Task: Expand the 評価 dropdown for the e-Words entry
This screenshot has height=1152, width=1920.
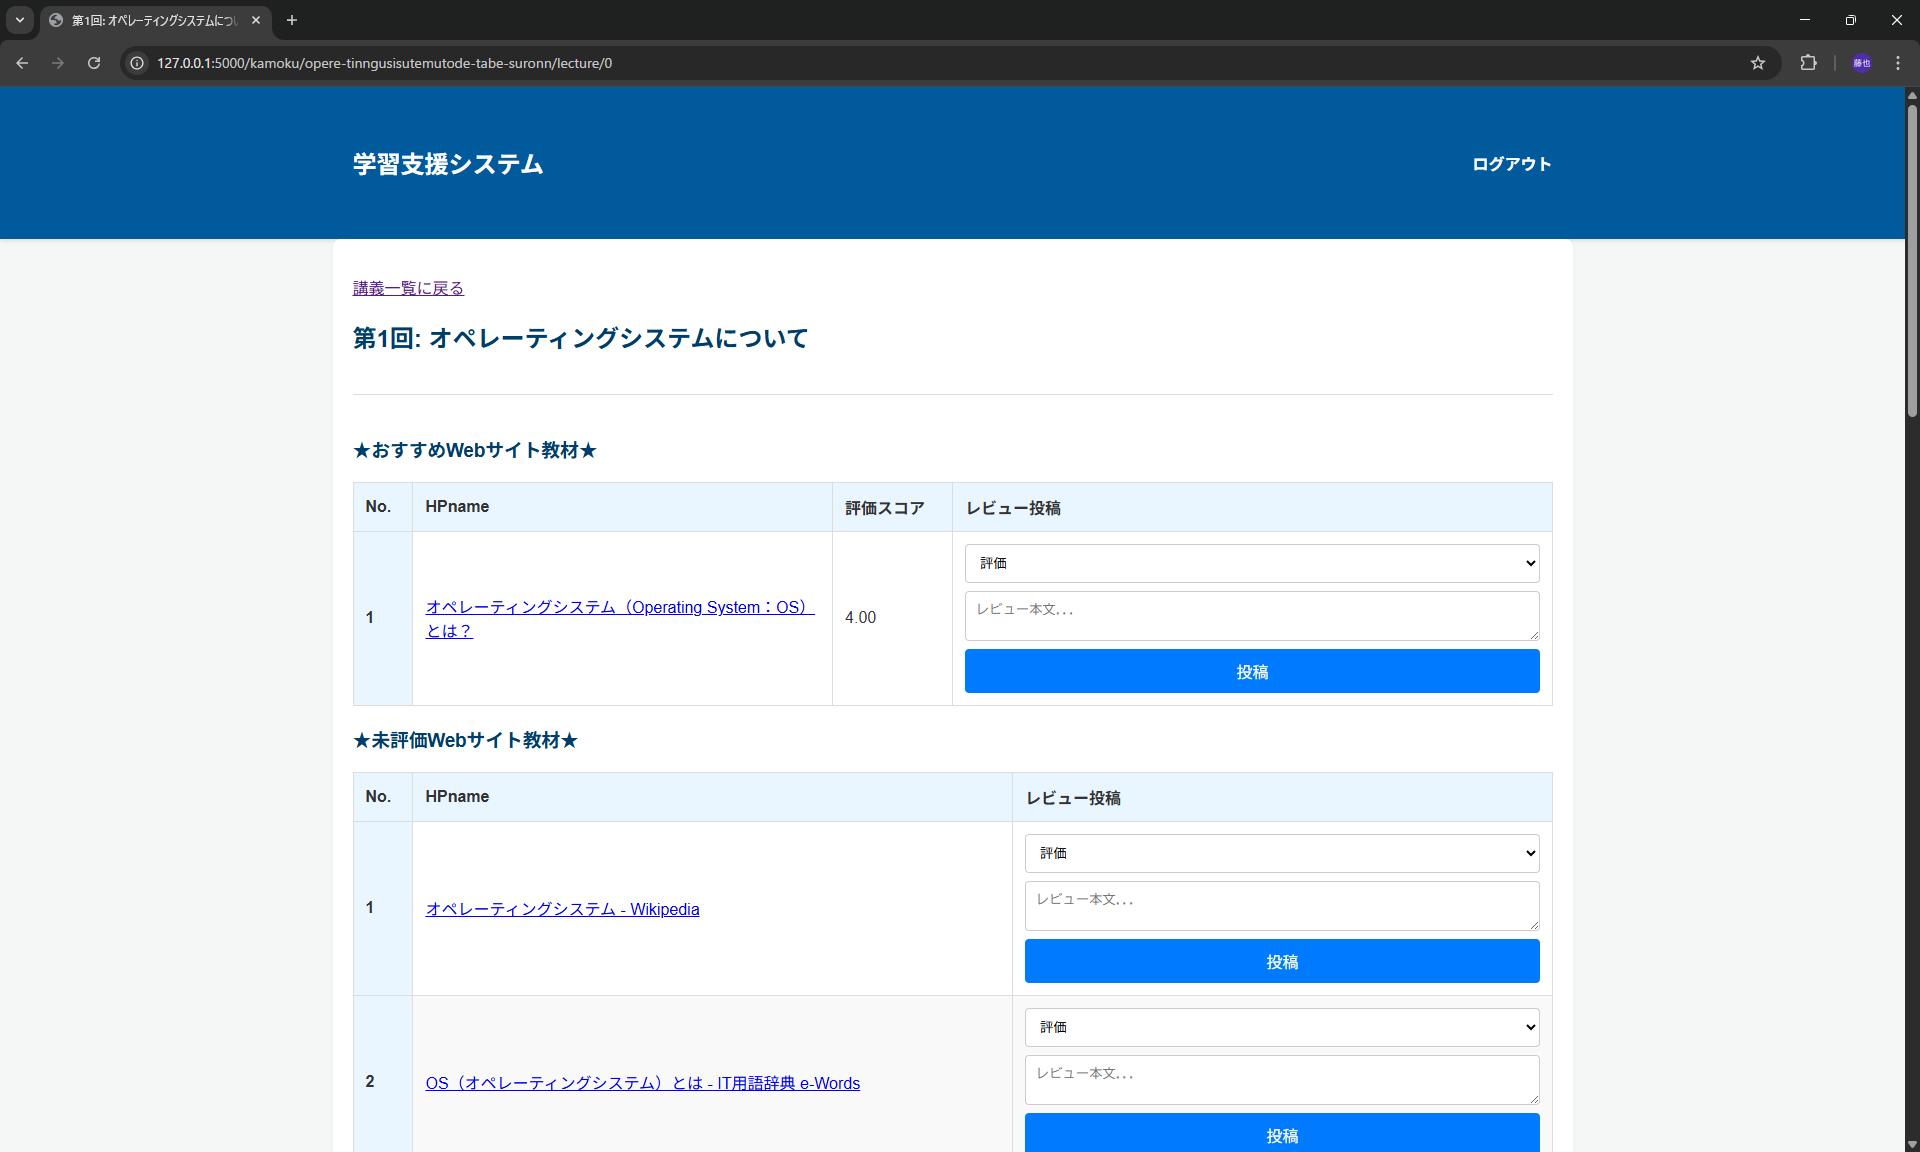Action: (1281, 1027)
